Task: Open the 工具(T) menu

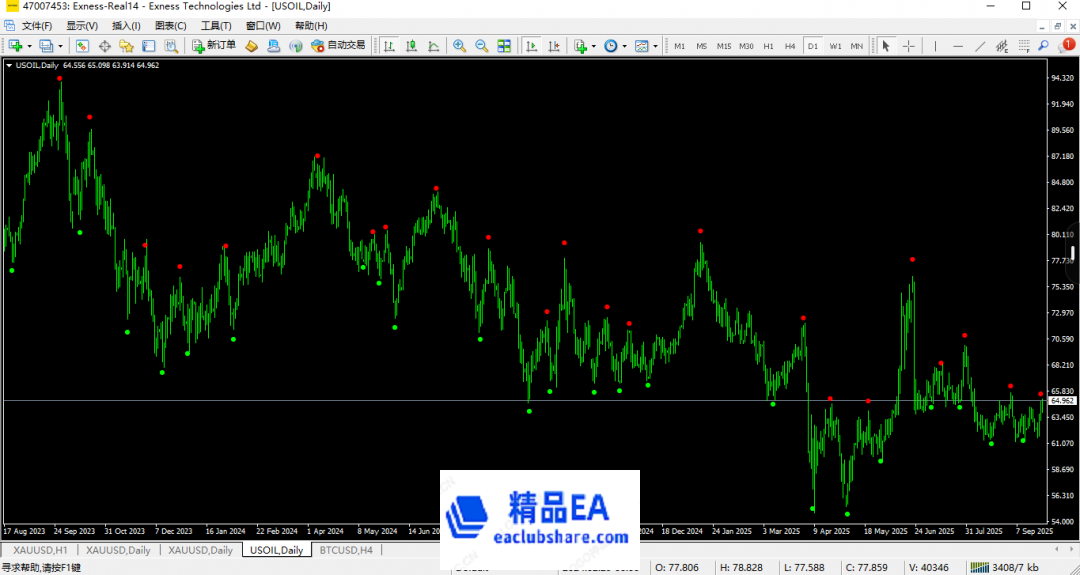Action: pos(216,25)
